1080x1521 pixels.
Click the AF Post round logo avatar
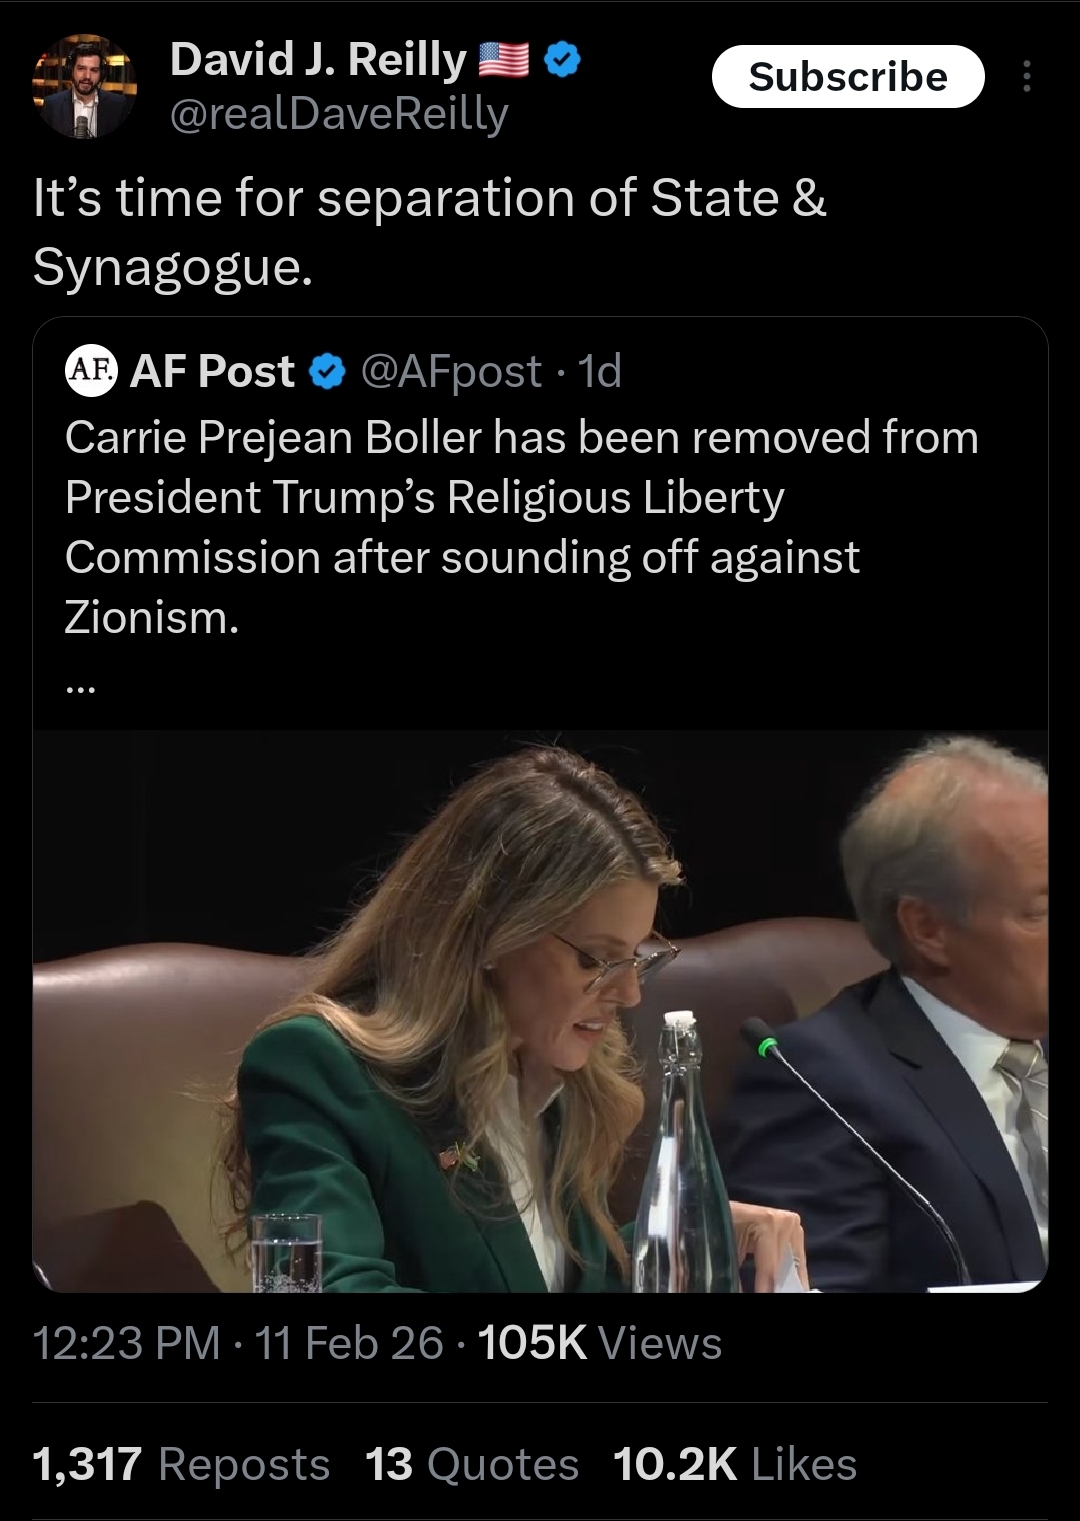pyautogui.click(x=91, y=371)
